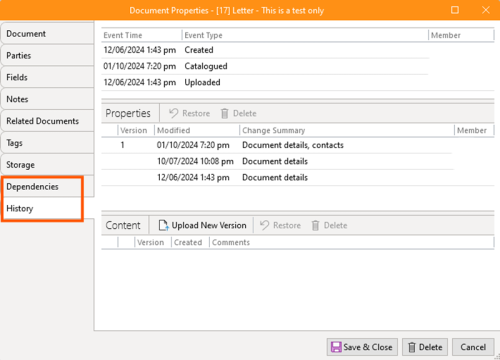The image size is (500, 360).
Task: Click the events Member column header
Action: [461, 35]
